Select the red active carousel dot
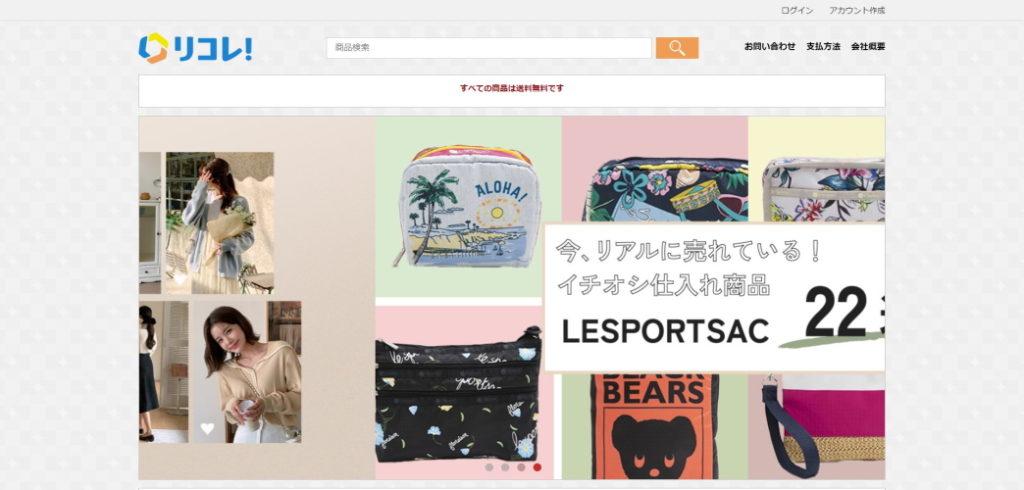Viewport: 1024px width, 490px height. (537, 467)
